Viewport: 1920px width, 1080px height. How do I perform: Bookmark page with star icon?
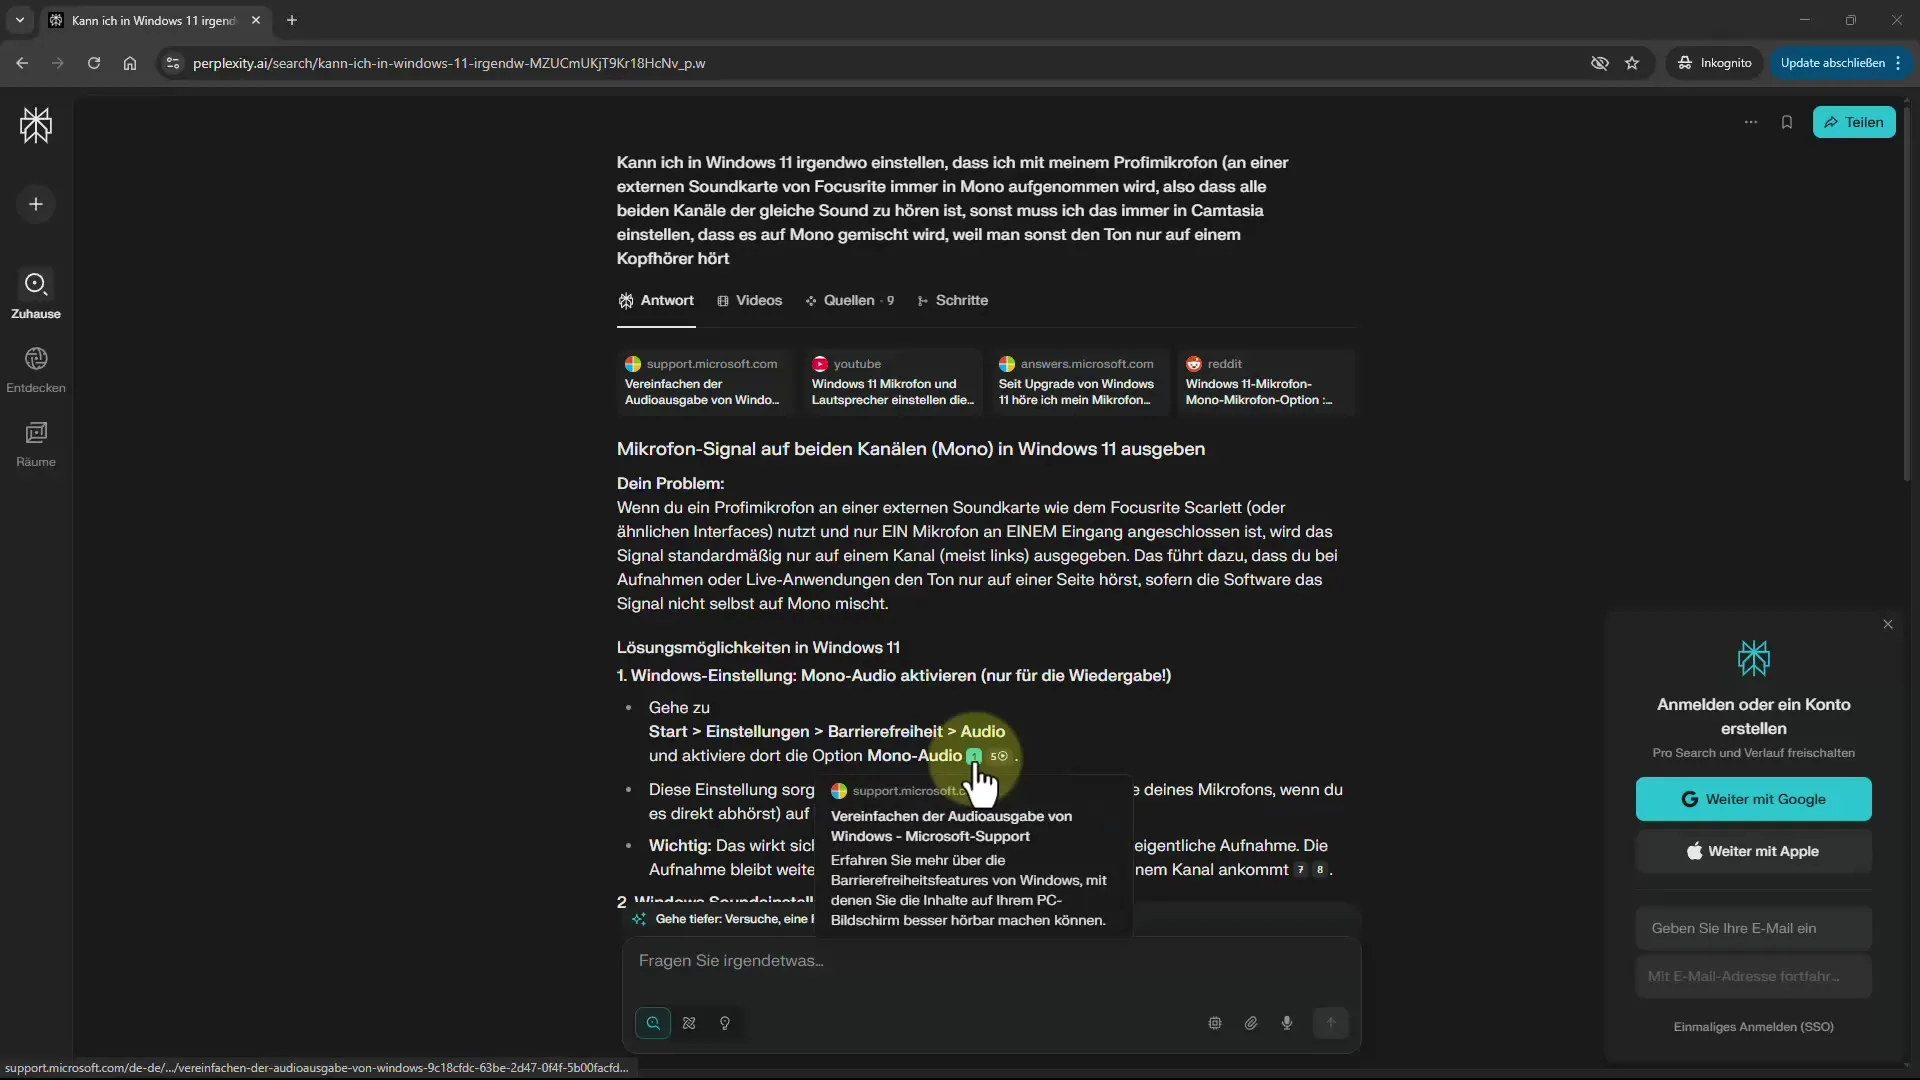point(1633,63)
